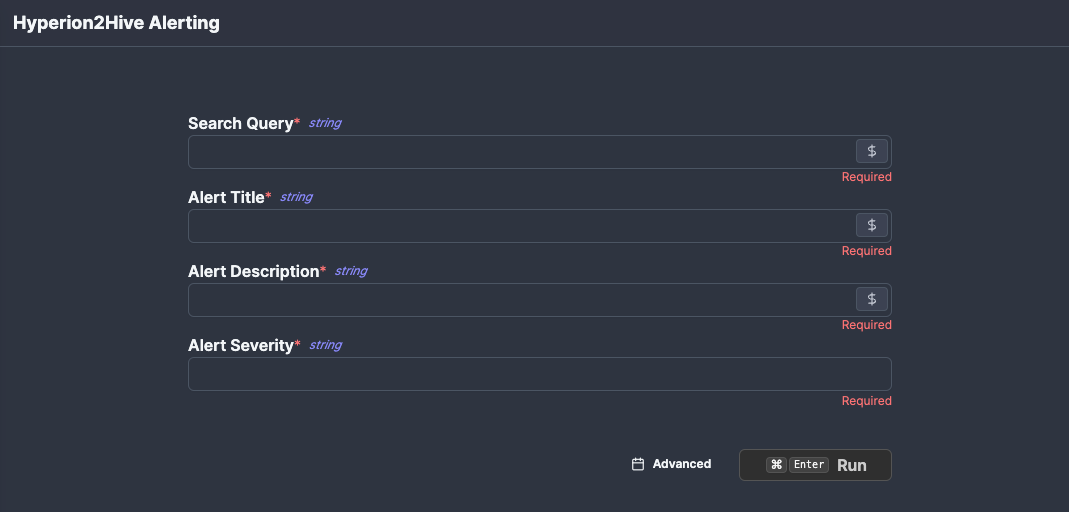The width and height of the screenshot is (1069, 512).
Task: Click the string type tag beside Alert Severity
Action: (x=325, y=345)
